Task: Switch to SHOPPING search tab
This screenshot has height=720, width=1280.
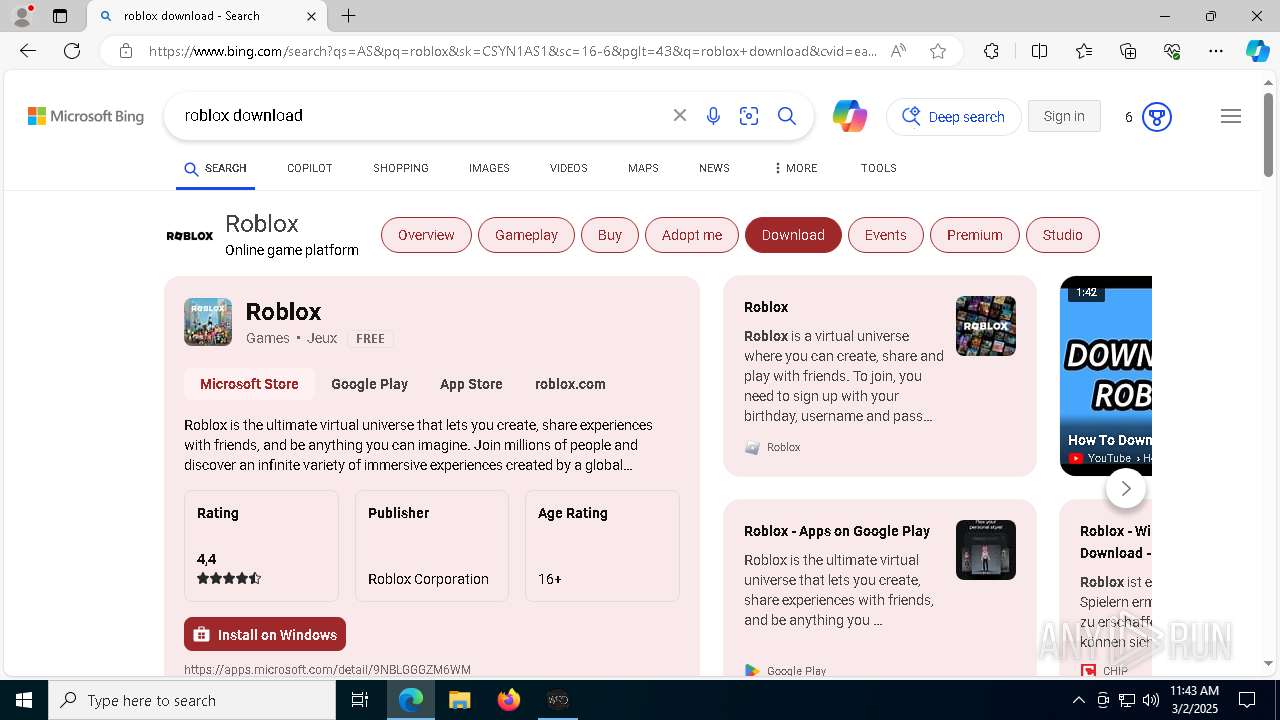Action: point(401,168)
